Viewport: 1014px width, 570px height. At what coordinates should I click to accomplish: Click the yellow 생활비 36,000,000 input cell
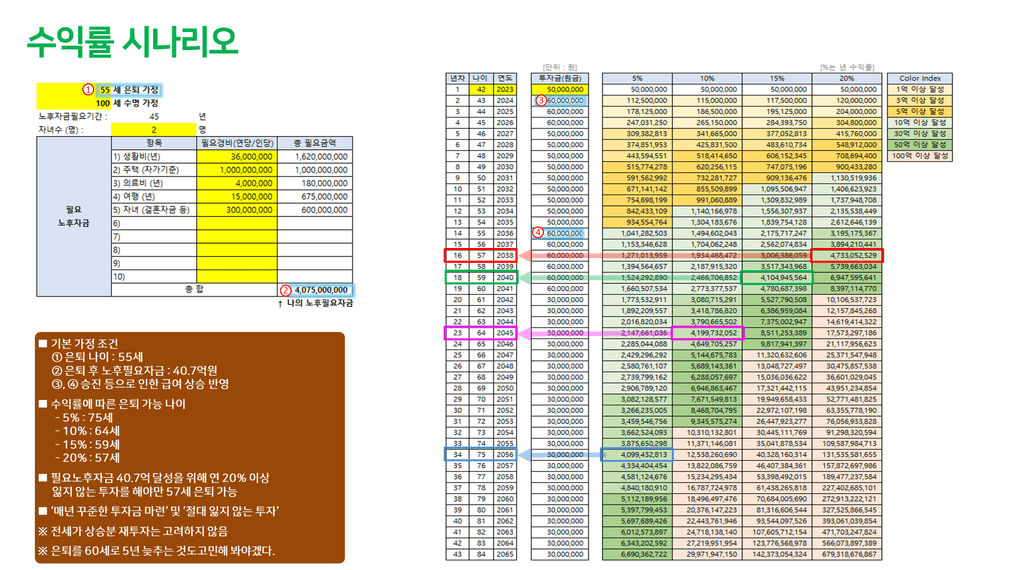point(237,157)
